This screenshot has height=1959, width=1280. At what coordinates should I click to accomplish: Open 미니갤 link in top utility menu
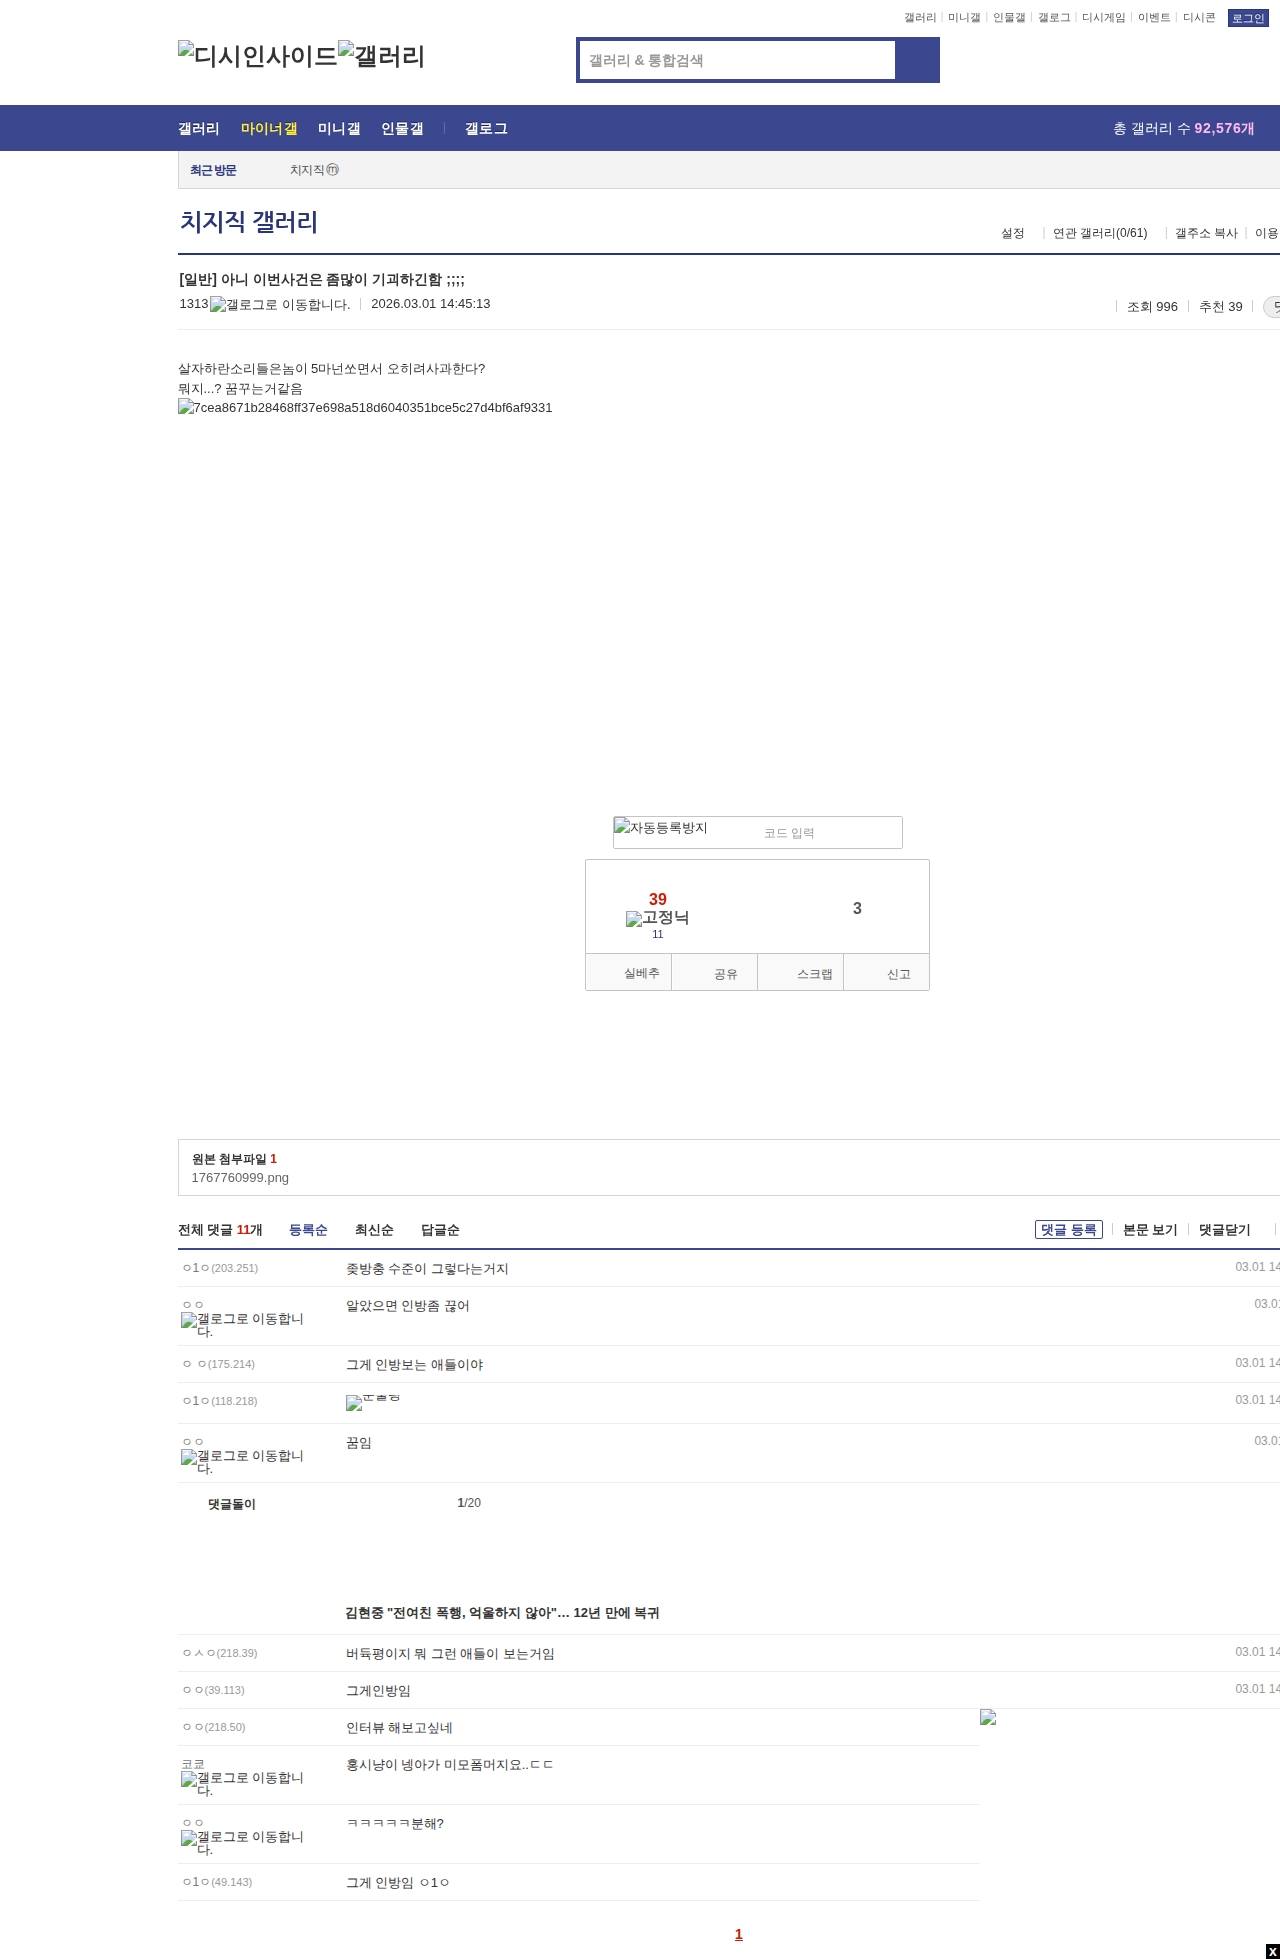(964, 18)
